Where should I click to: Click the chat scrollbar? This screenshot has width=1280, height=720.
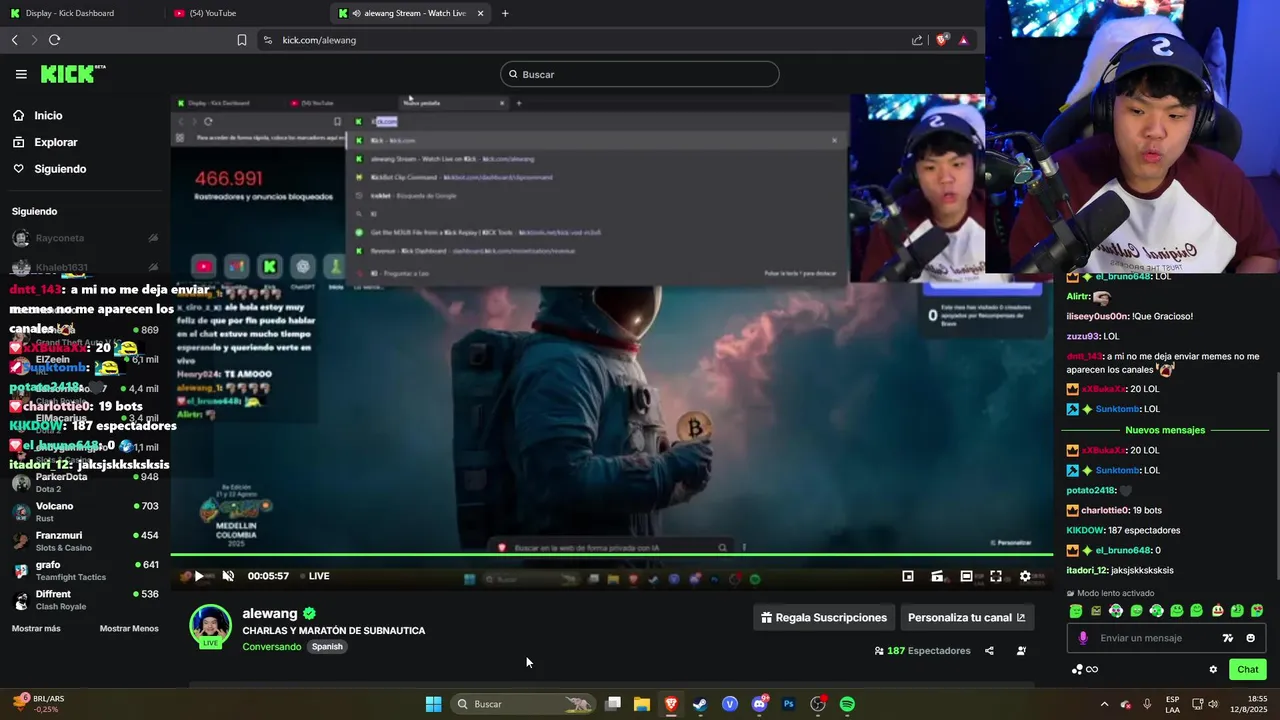click(x=1275, y=476)
